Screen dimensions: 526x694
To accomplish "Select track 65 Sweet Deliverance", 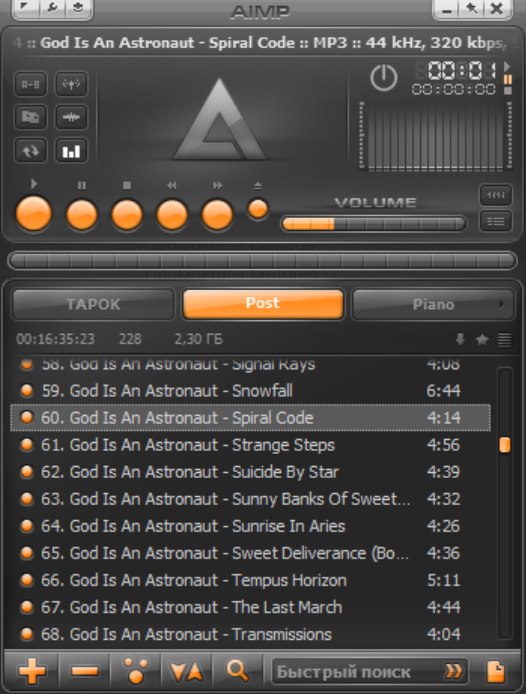I will pos(251,553).
